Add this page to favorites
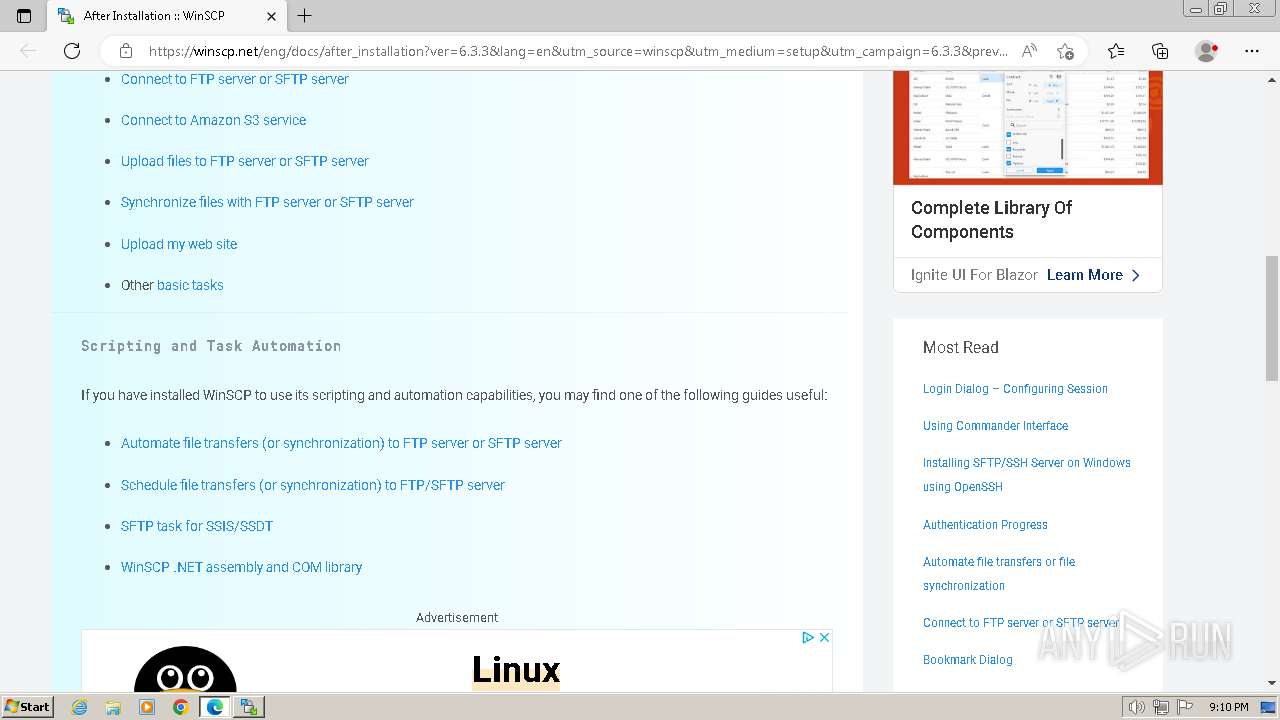The height and width of the screenshot is (720, 1280). [1065, 51]
